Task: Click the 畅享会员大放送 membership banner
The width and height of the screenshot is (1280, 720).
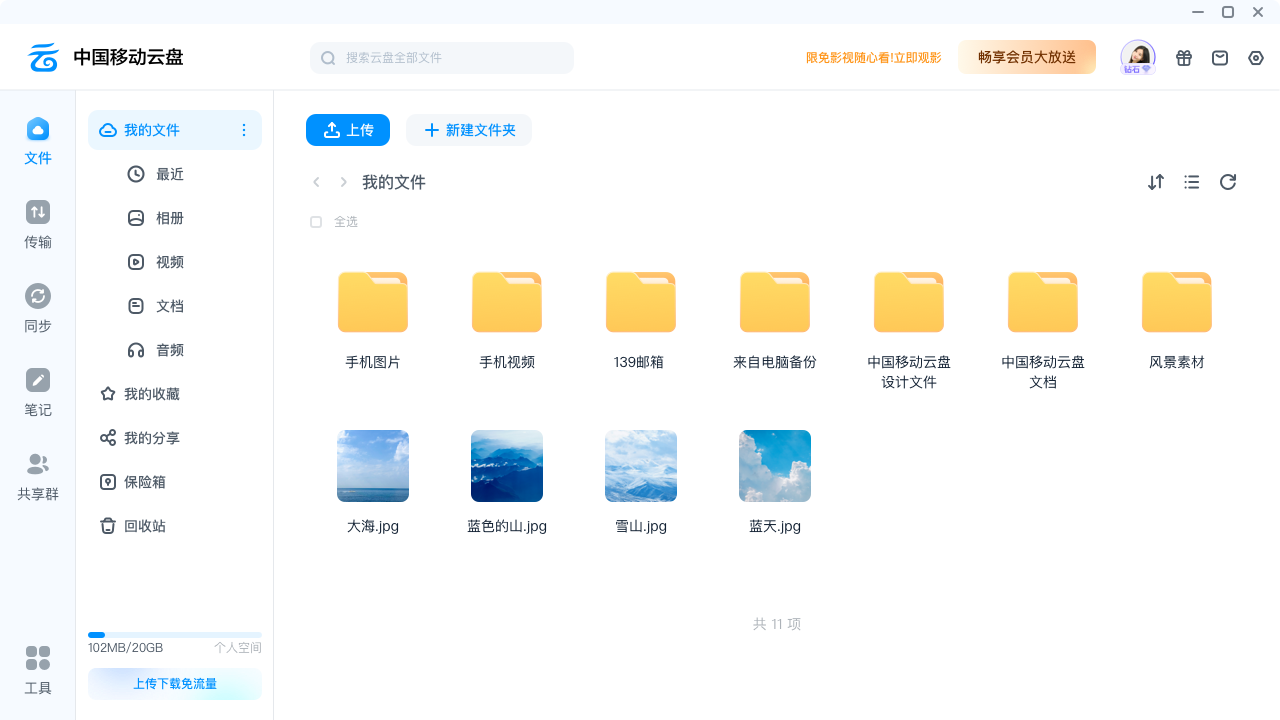Action: tap(1027, 58)
